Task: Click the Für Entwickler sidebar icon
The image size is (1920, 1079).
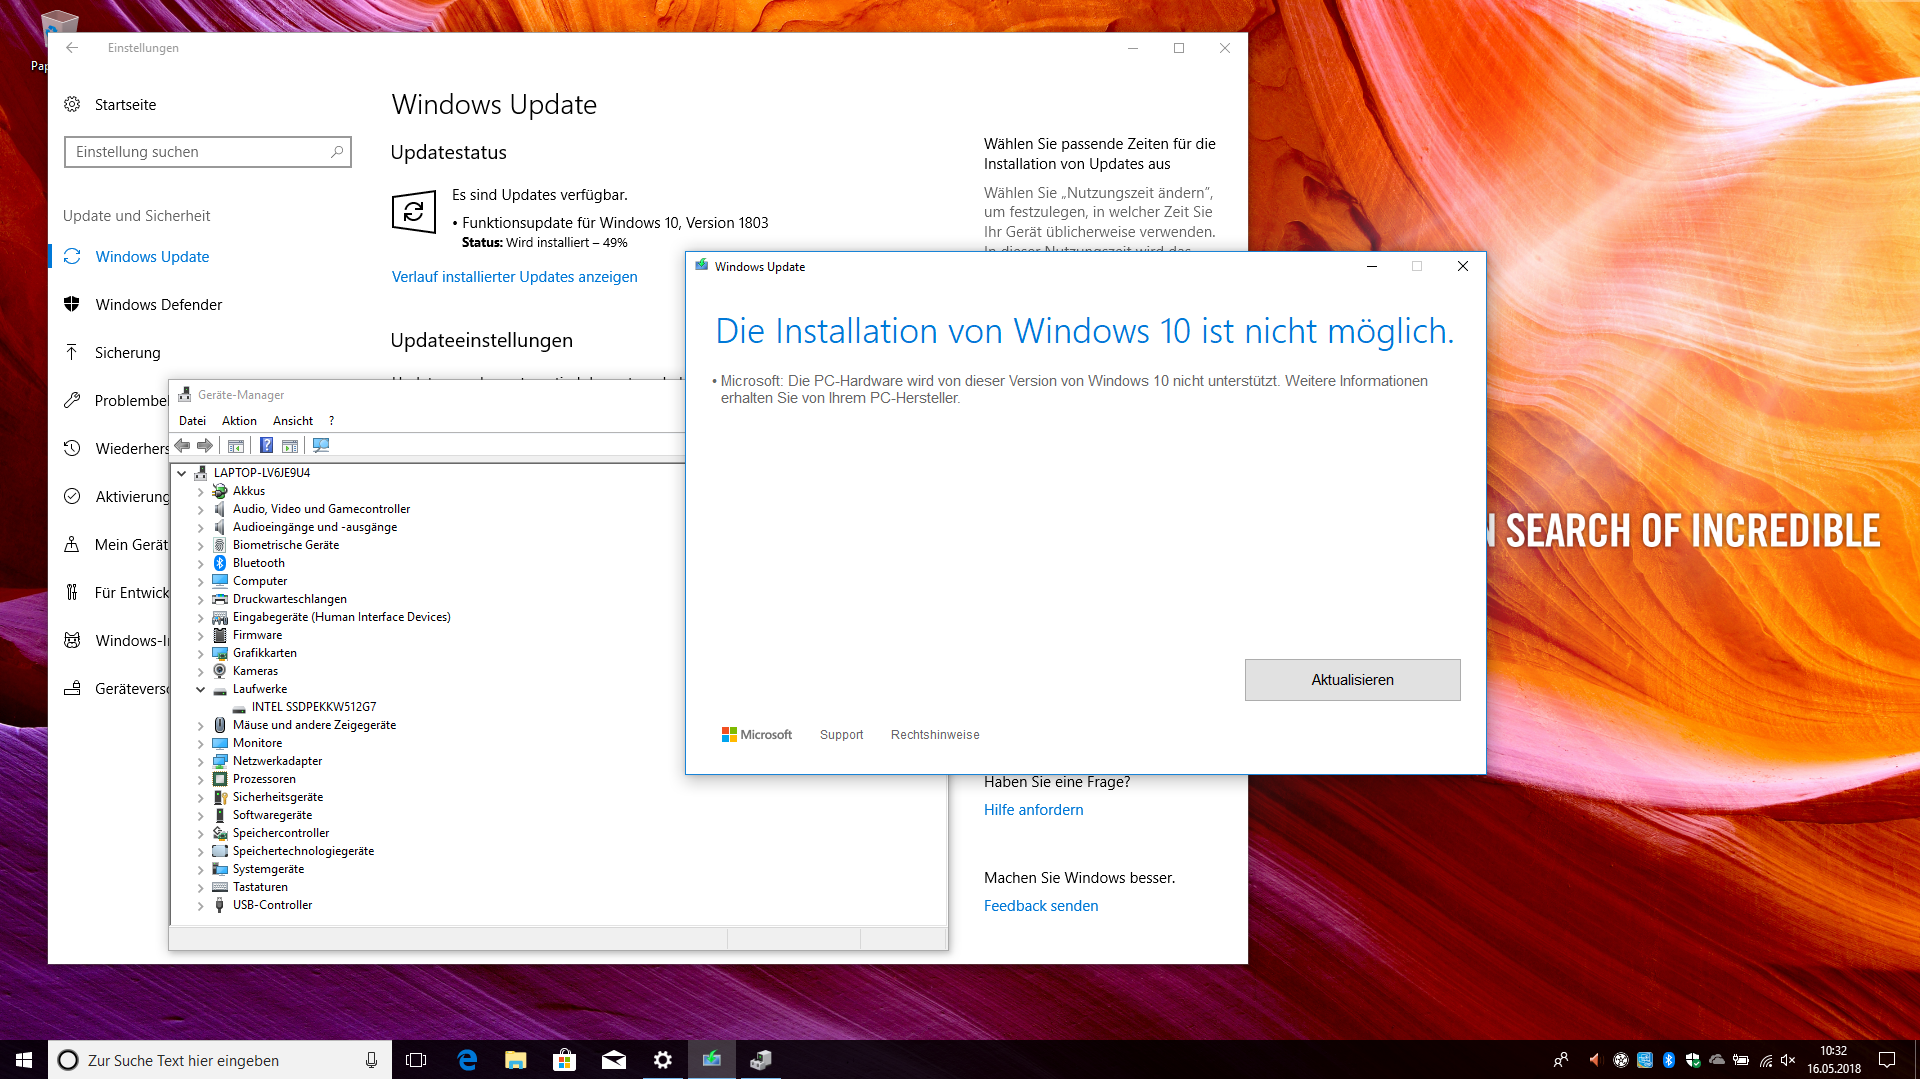Action: [x=72, y=593]
